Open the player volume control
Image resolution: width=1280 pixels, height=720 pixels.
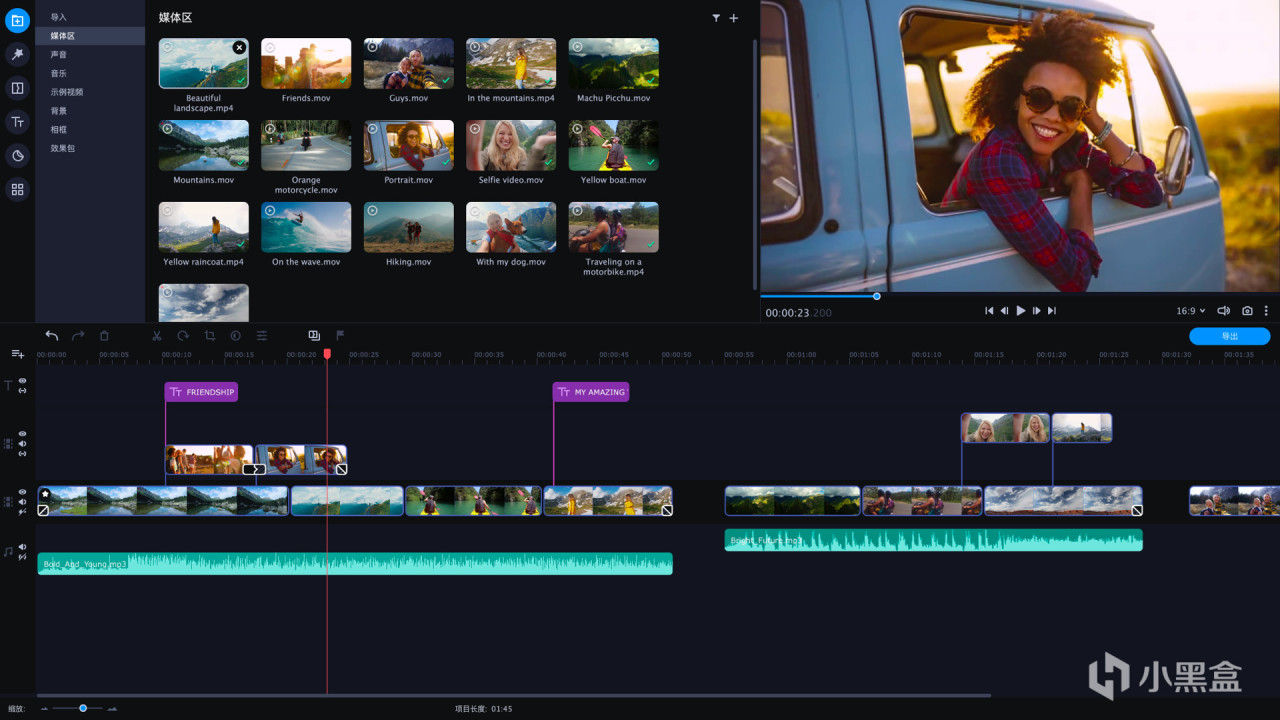tap(1223, 311)
